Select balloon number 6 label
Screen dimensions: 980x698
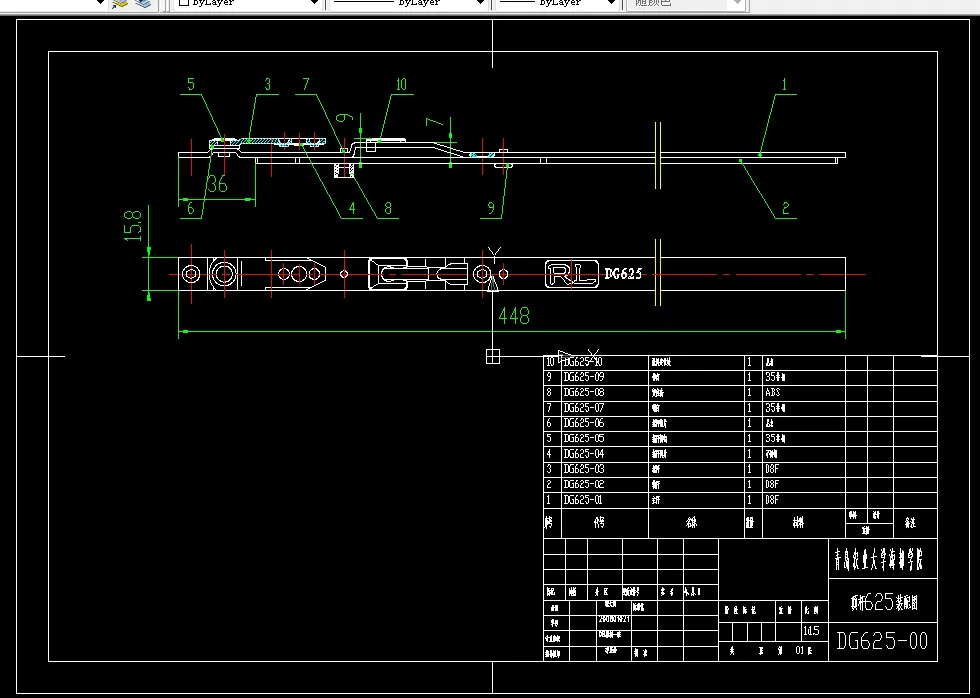click(191, 208)
